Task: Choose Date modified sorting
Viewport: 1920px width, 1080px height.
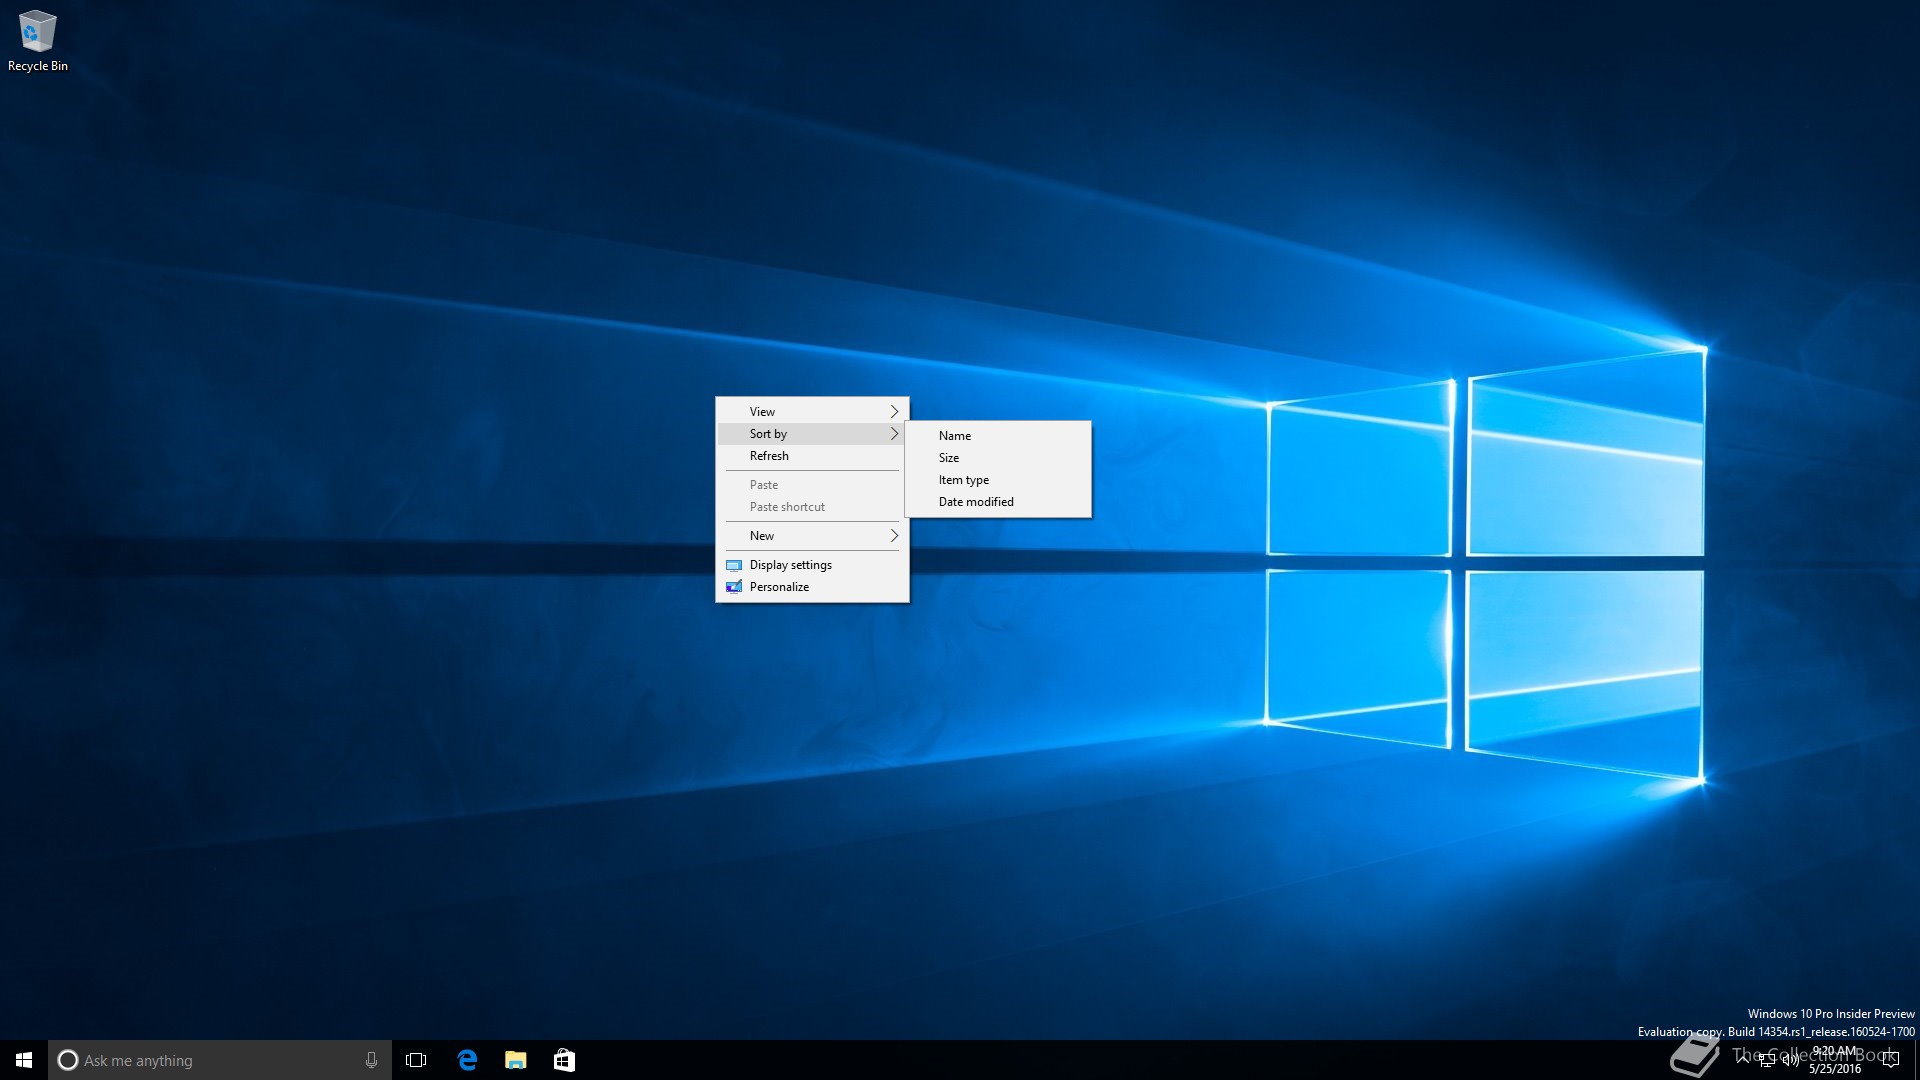Action: coord(976,502)
